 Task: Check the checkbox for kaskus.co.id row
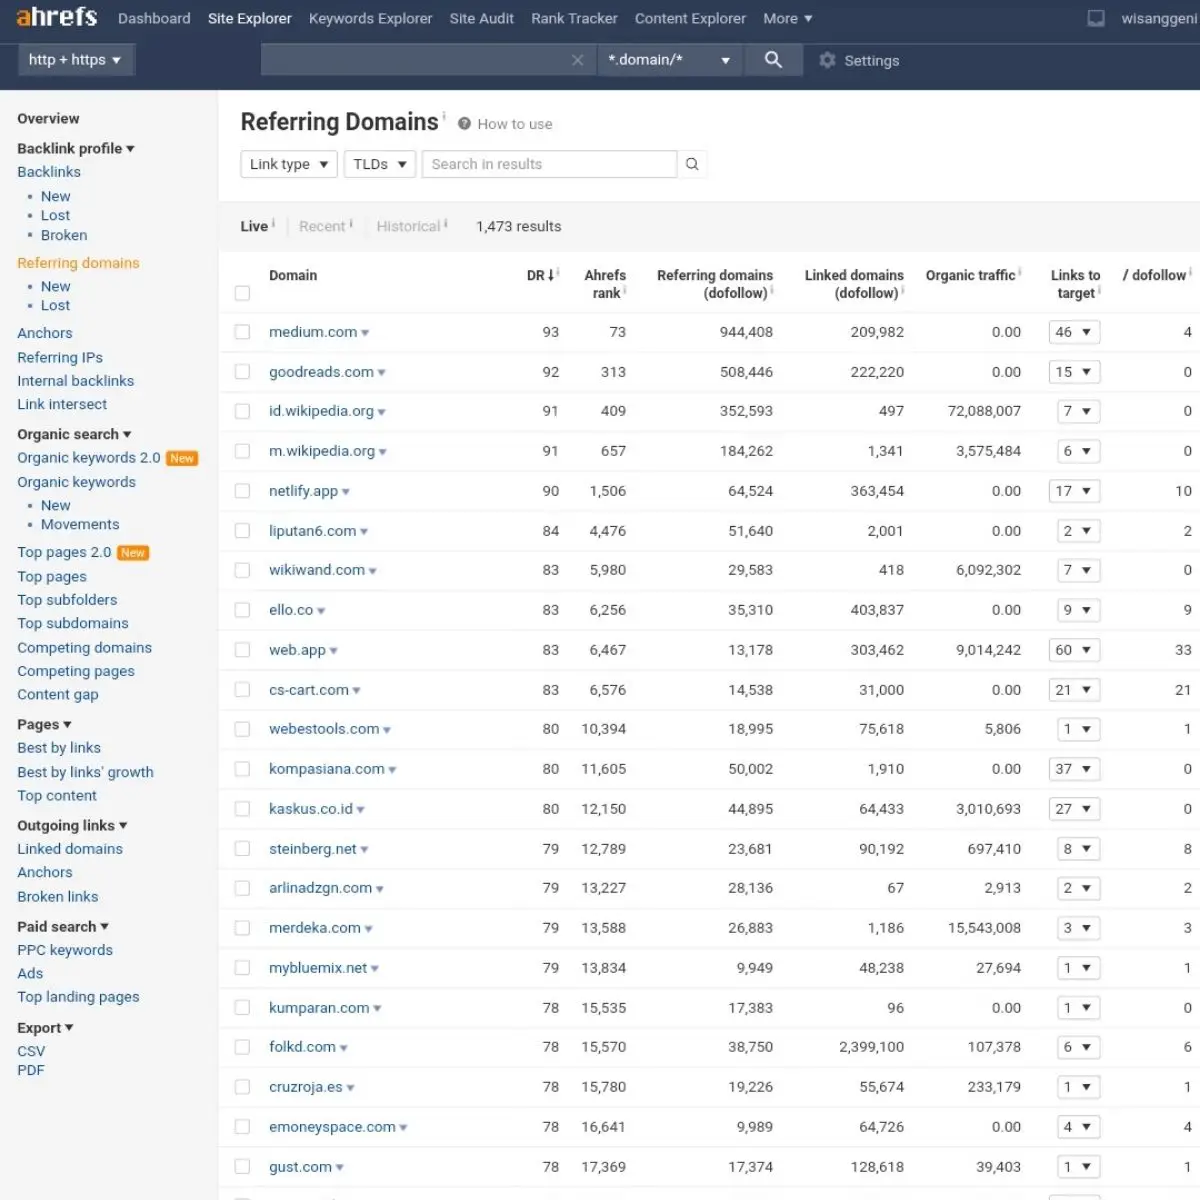[242, 808]
